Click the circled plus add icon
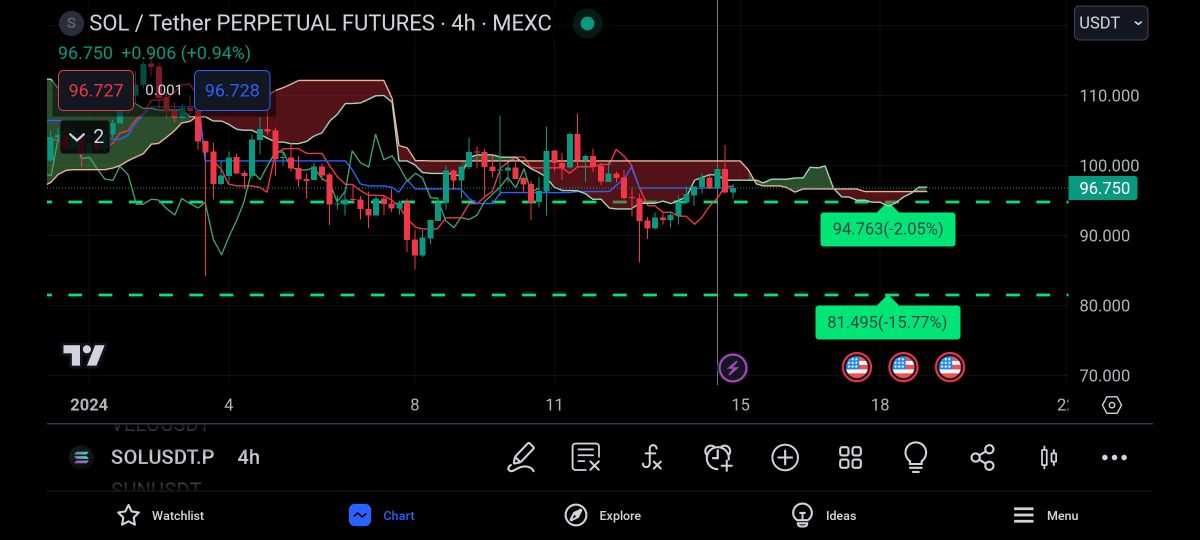Viewport: 1200px width, 540px height. coord(785,457)
